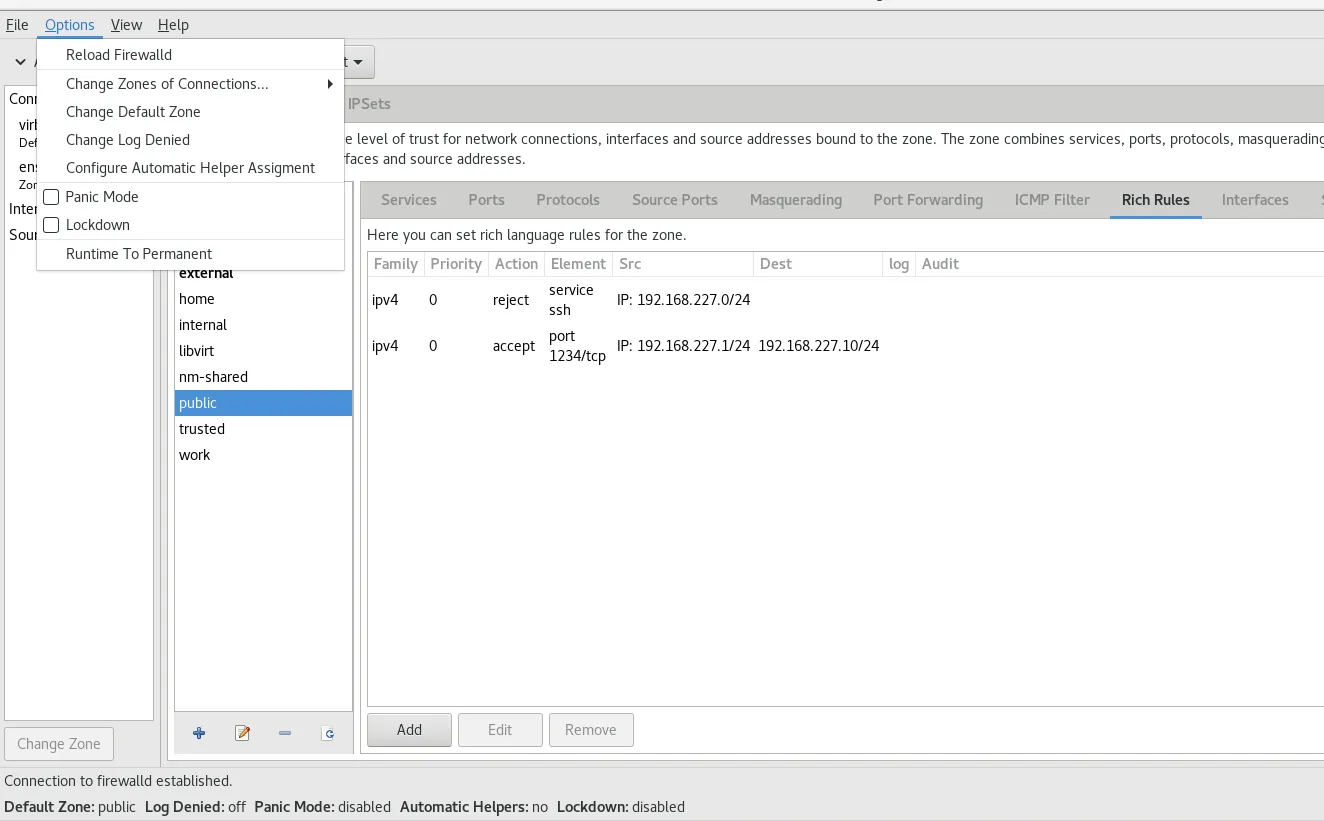Click the load zone defaults icon

point(328,733)
